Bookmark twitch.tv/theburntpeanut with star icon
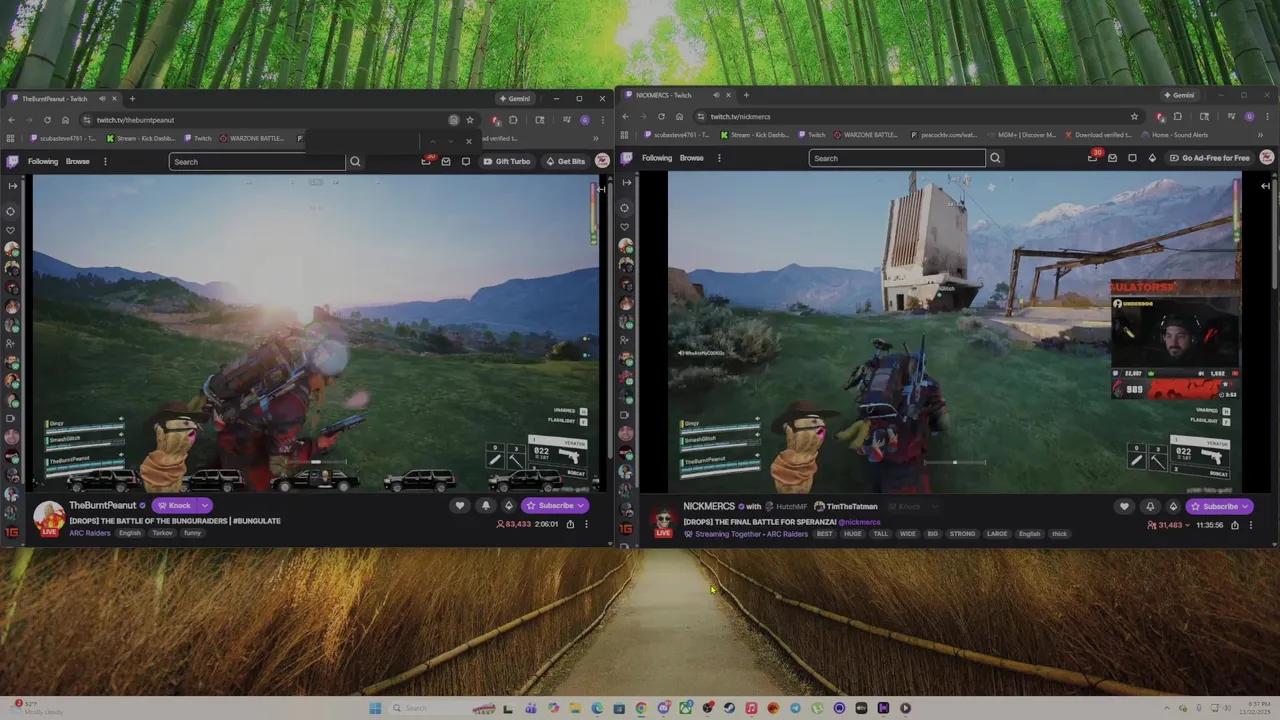1280x720 pixels. point(470,120)
